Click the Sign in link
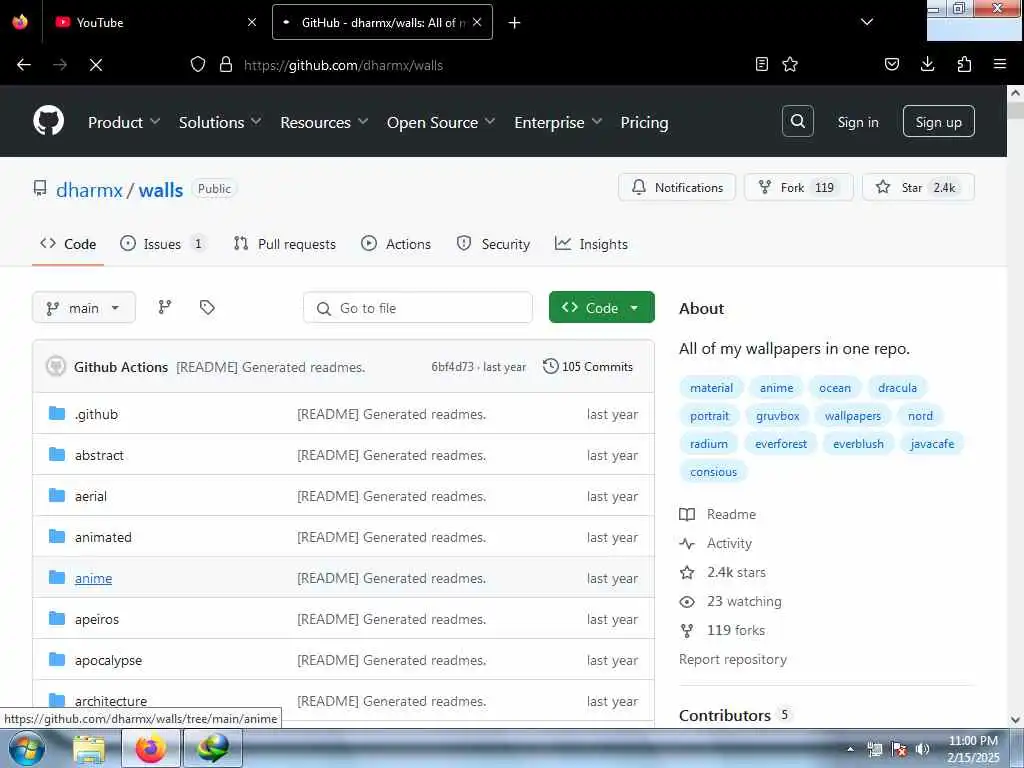The height and width of the screenshot is (768, 1024). pos(857,122)
